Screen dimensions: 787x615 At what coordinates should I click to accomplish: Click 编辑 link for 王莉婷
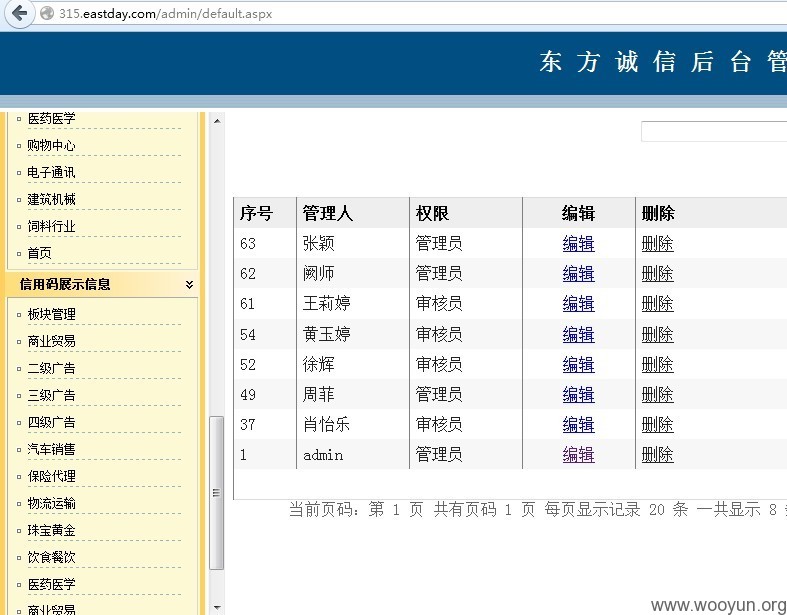pyautogui.click(x=578, y=304)
